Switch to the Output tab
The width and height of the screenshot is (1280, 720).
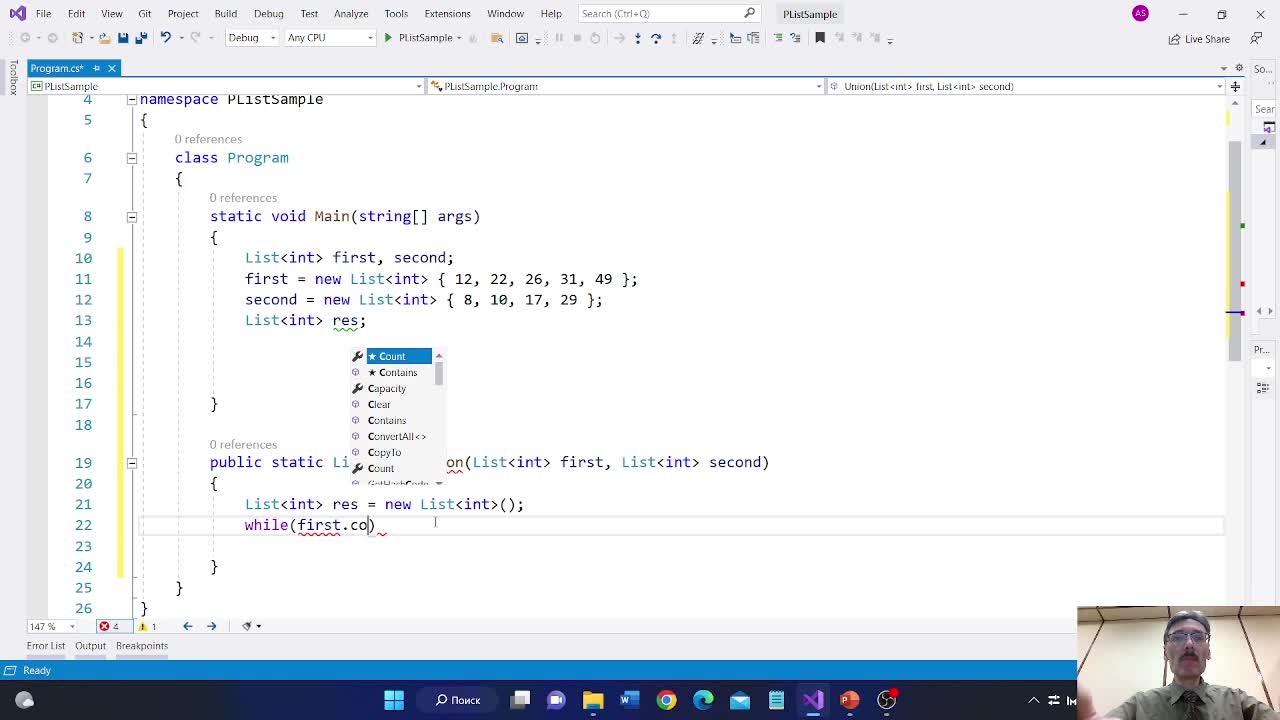tap(90, 646)
